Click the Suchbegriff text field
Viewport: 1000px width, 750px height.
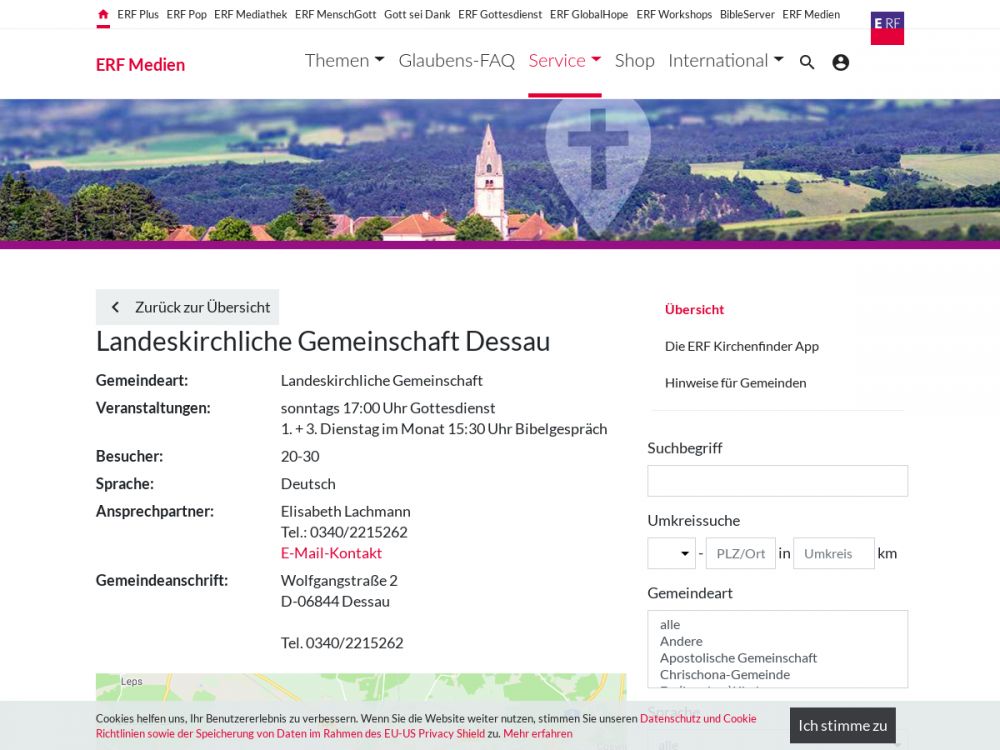pyautogui.click(x=777, y=481)
